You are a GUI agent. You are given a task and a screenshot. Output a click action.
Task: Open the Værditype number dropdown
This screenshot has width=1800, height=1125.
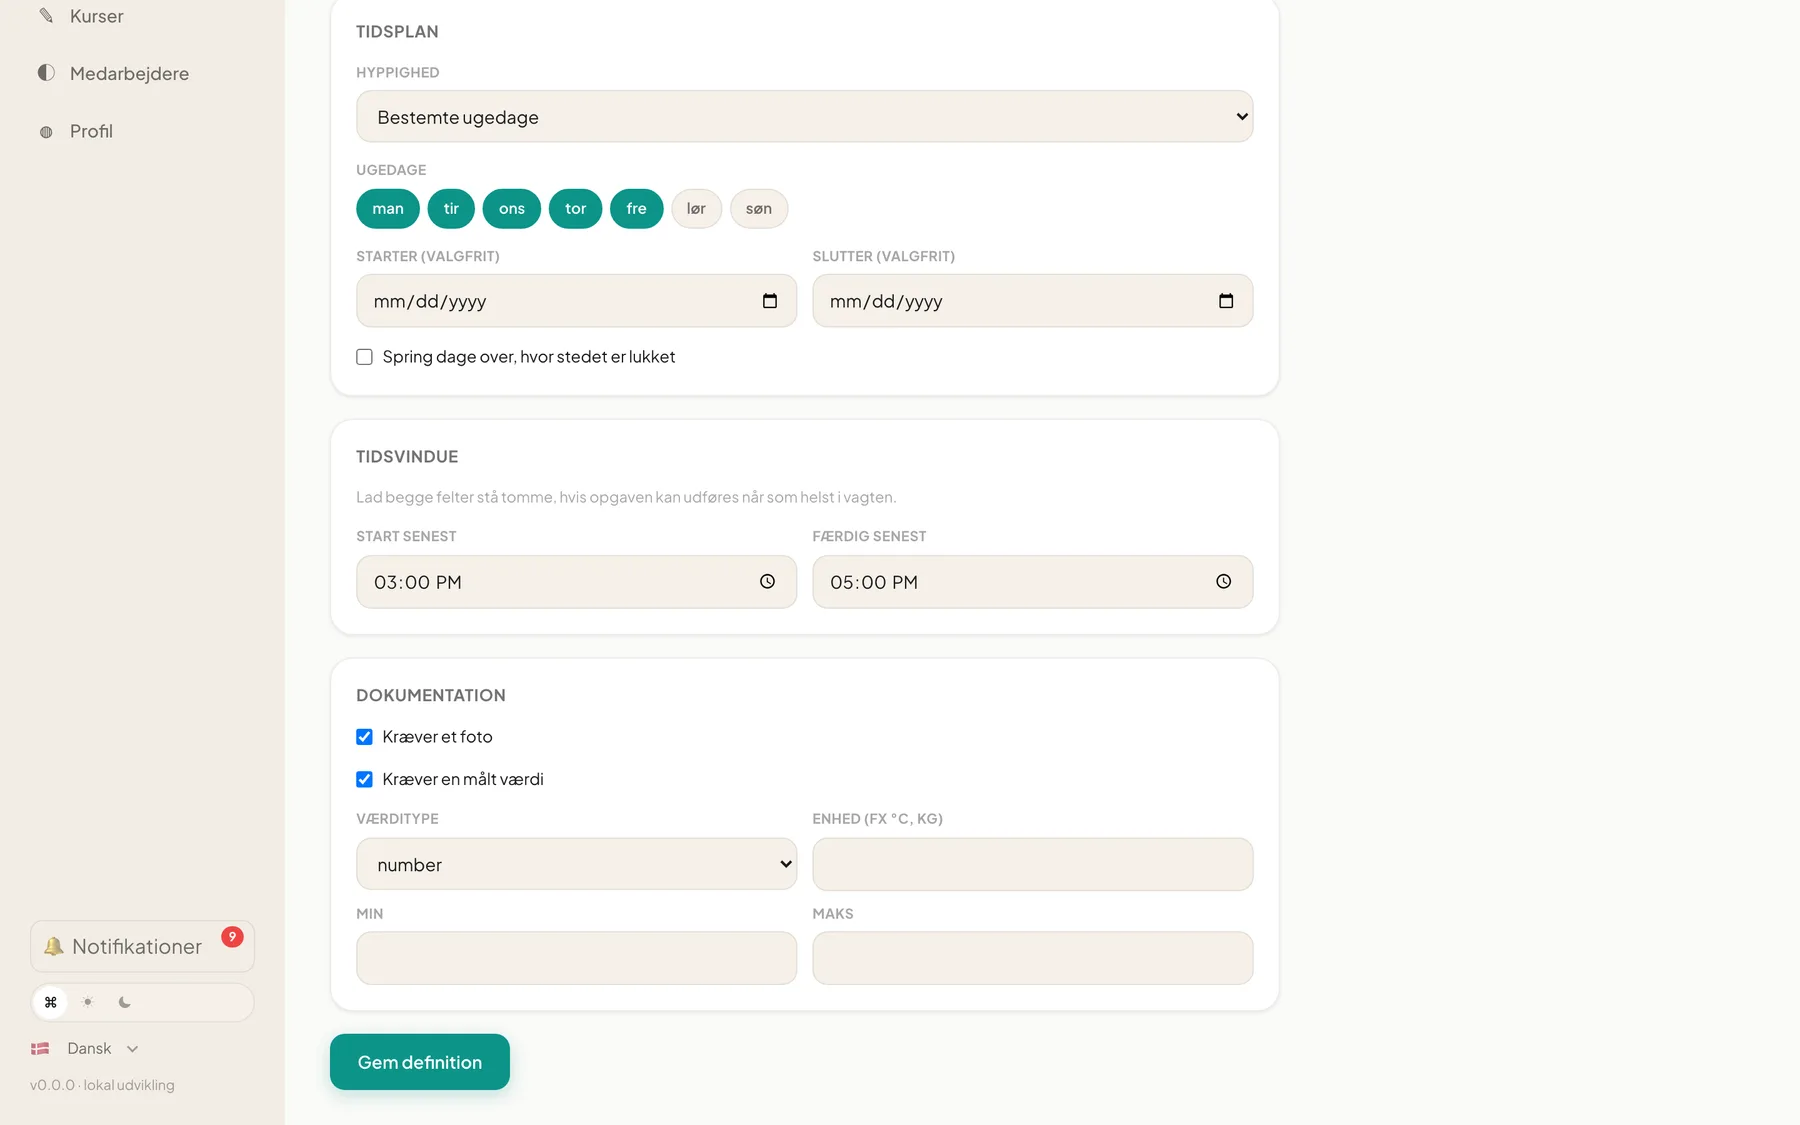[576, 864]
